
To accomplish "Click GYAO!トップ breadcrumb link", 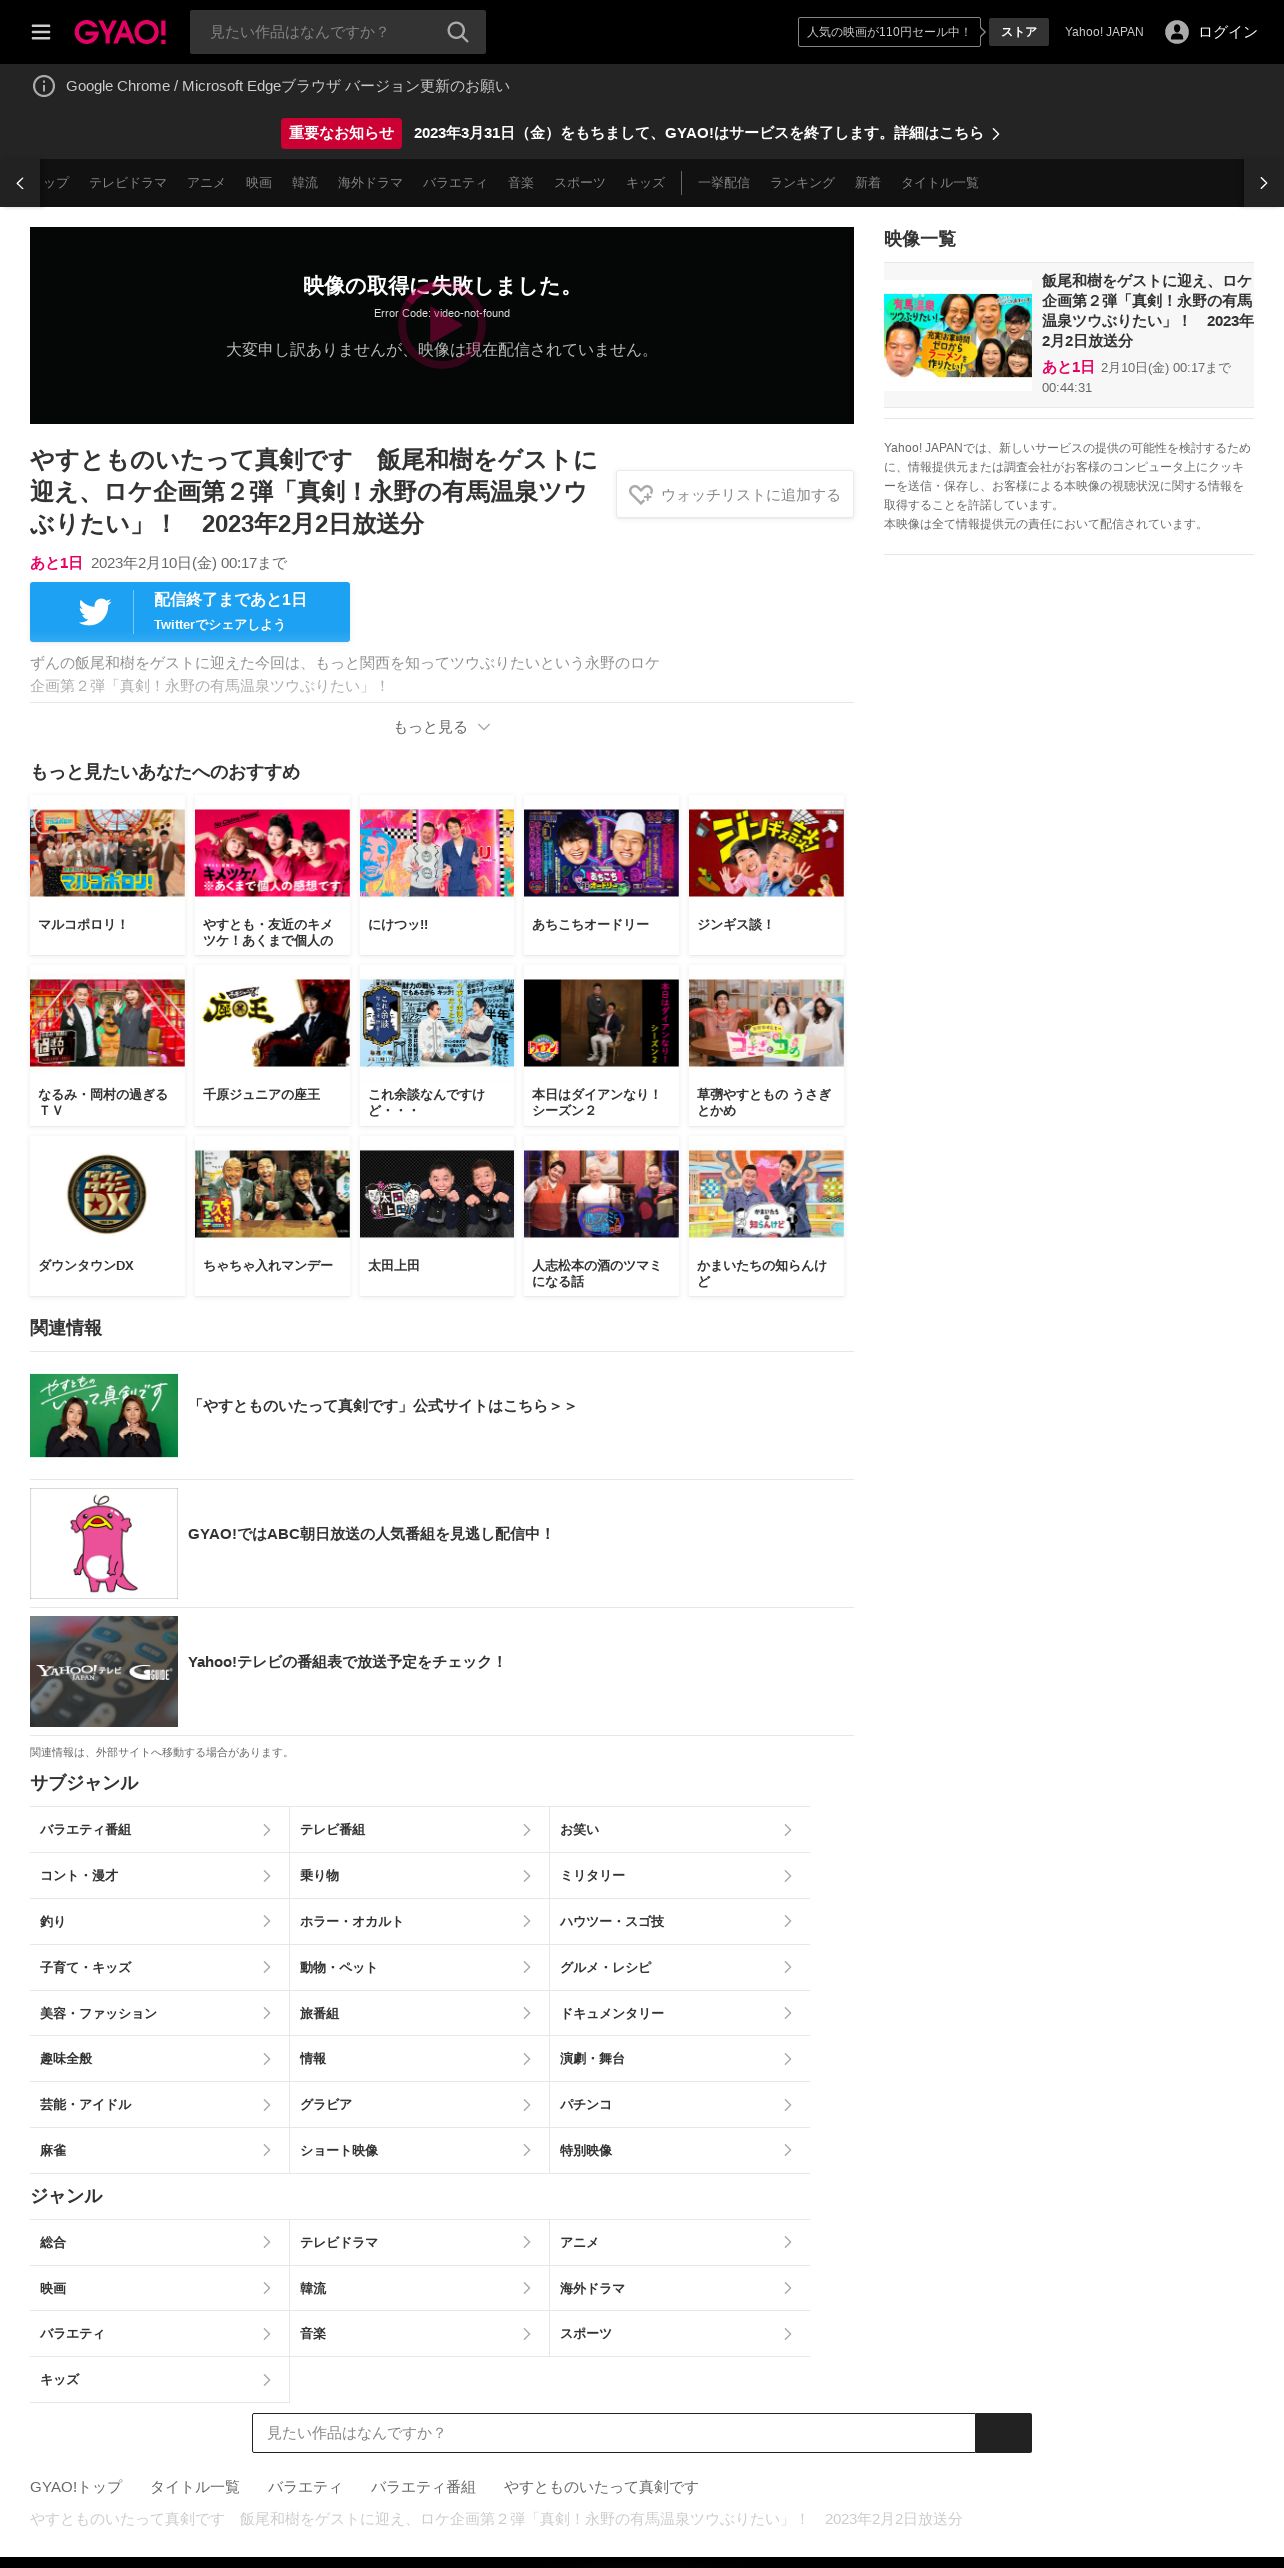I will point(76,2487).
